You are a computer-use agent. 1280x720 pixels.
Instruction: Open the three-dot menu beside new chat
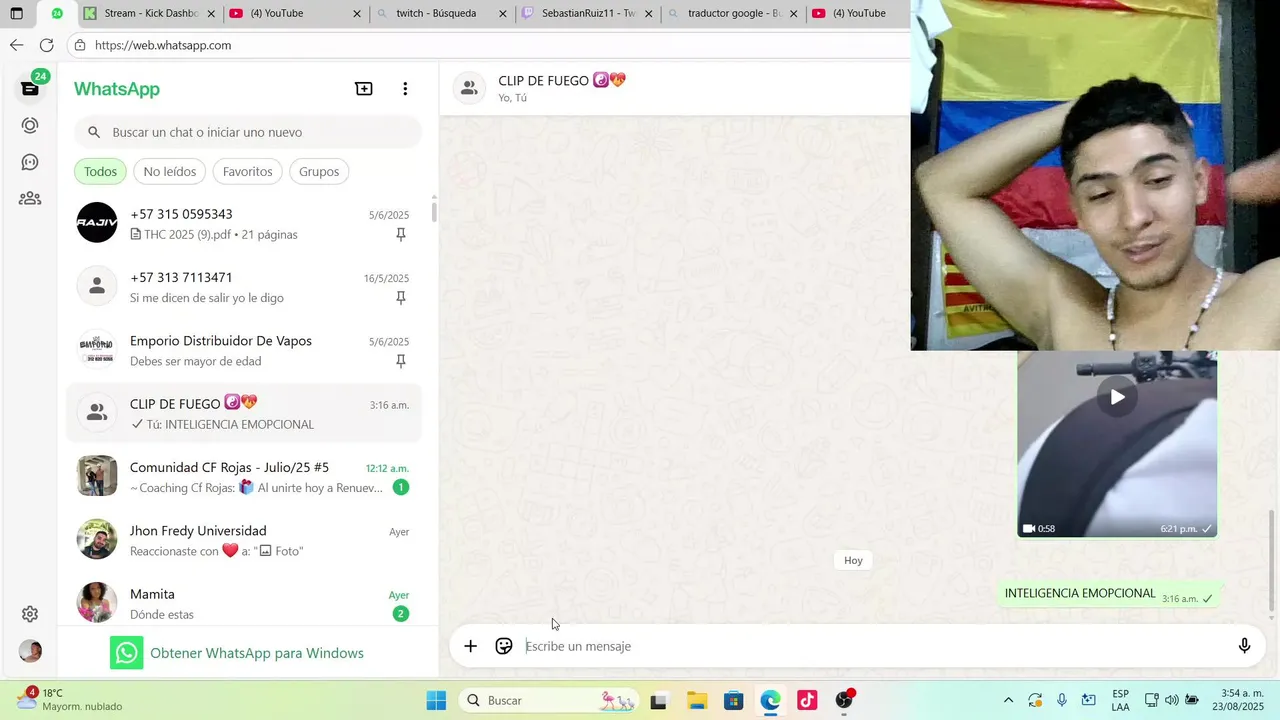405,89
